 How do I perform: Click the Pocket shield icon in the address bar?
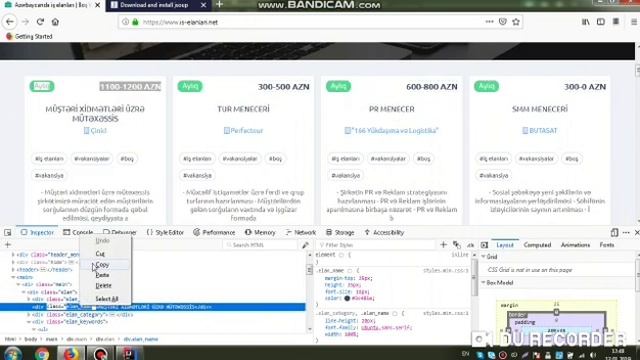[x=503, y=22]
